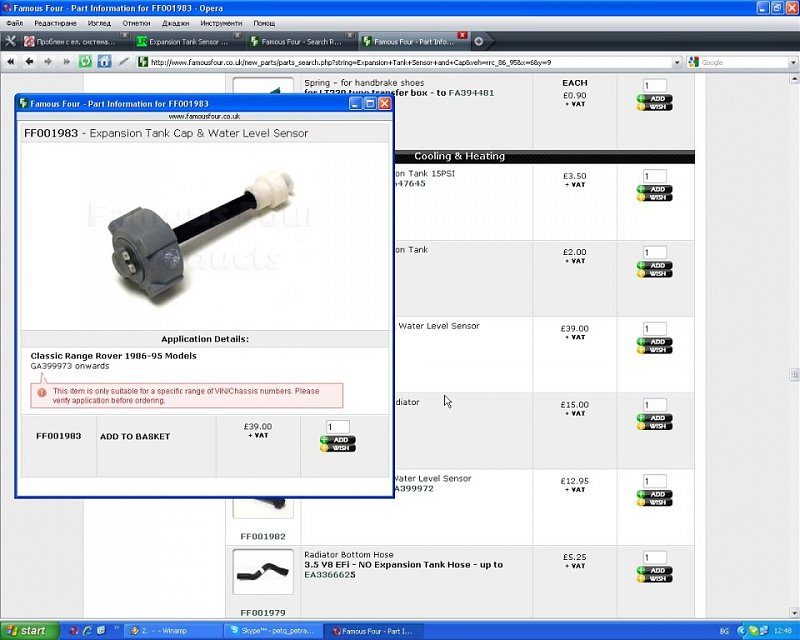Add the £12.95 water level sensor to basket

coord(655,494)
